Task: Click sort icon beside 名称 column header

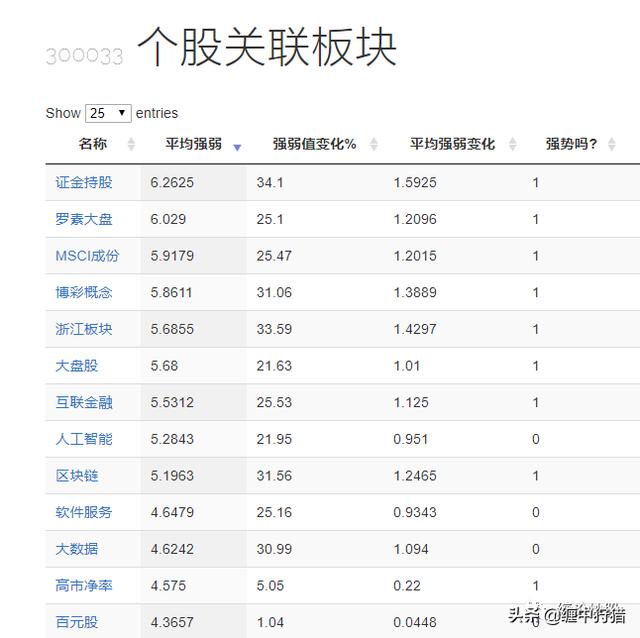Action: 131,145
